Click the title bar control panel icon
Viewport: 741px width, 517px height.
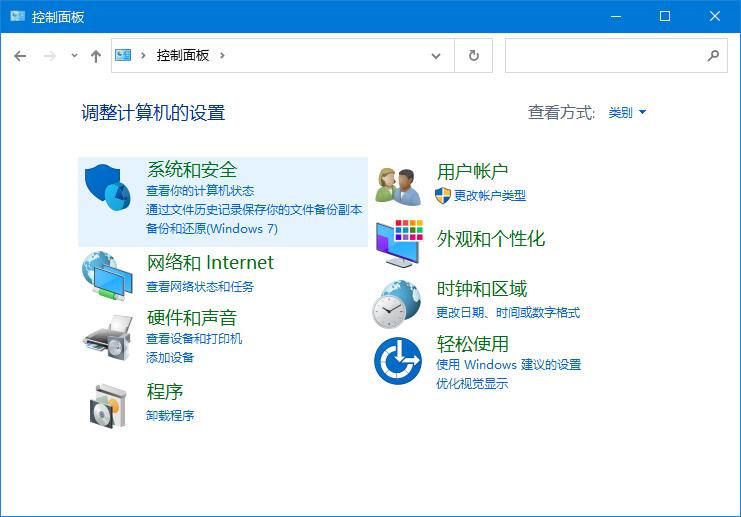tap(17, 17)
